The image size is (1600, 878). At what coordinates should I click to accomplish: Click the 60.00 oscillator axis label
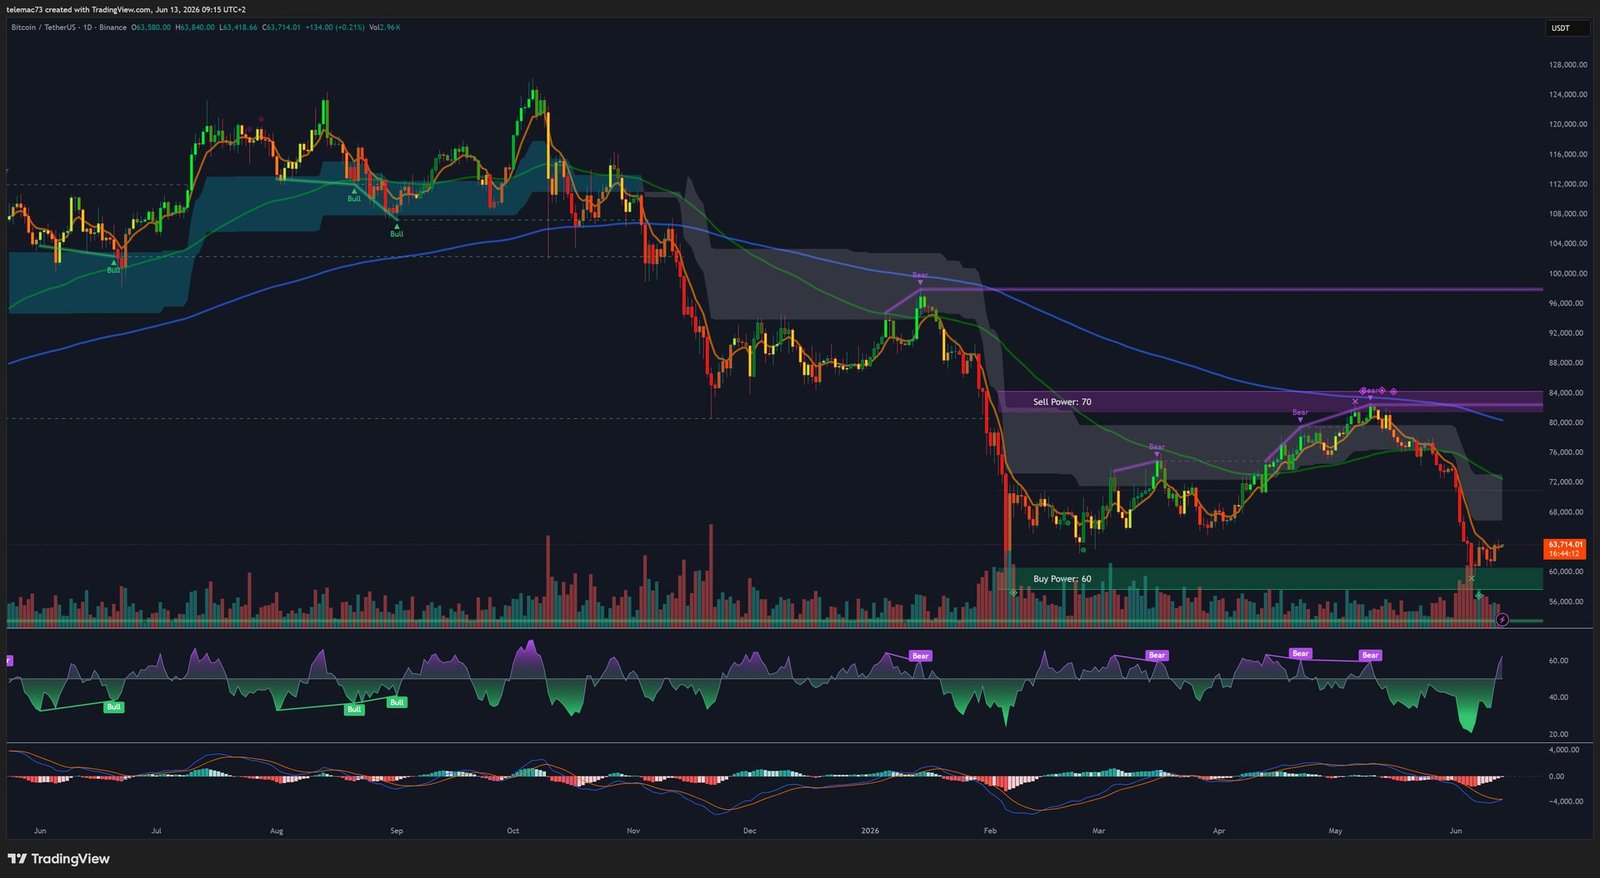coord(1558,661)
